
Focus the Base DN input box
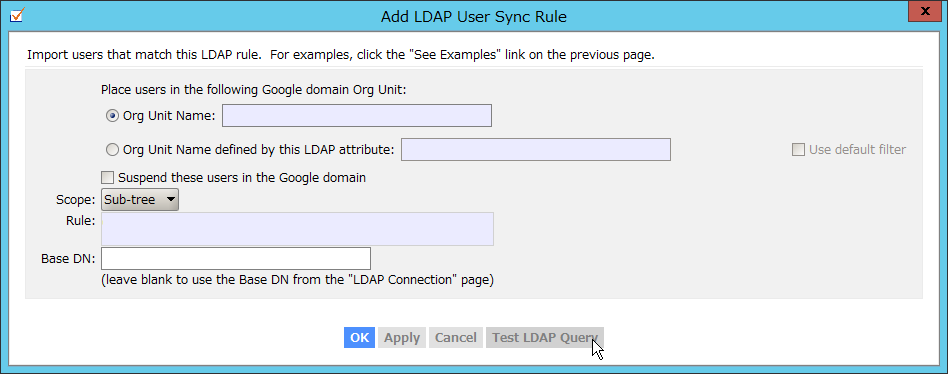(x=236, y=259)
